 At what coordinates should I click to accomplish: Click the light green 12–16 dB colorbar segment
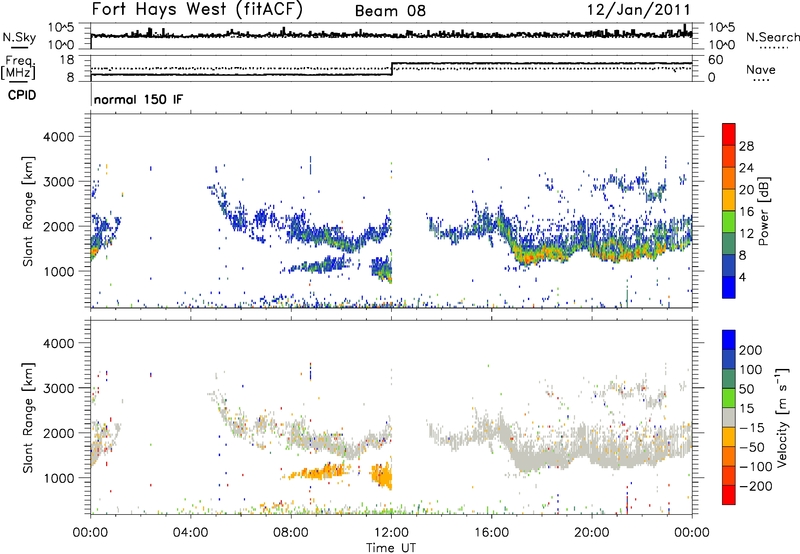(729, 221)
